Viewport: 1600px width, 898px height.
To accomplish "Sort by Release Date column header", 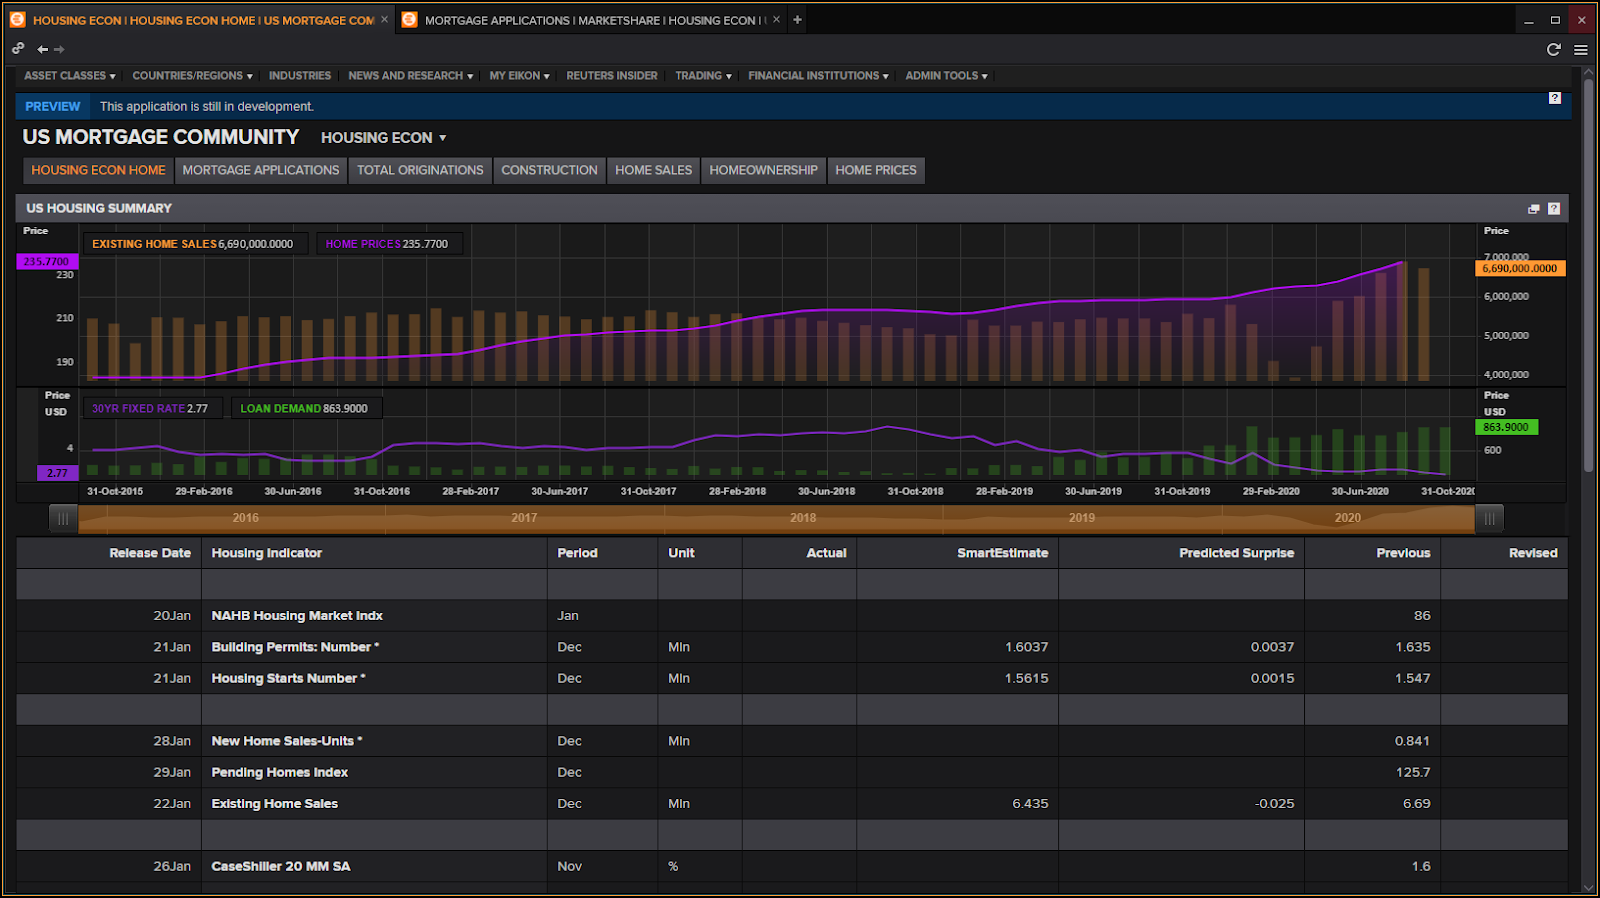I will 109,553.
